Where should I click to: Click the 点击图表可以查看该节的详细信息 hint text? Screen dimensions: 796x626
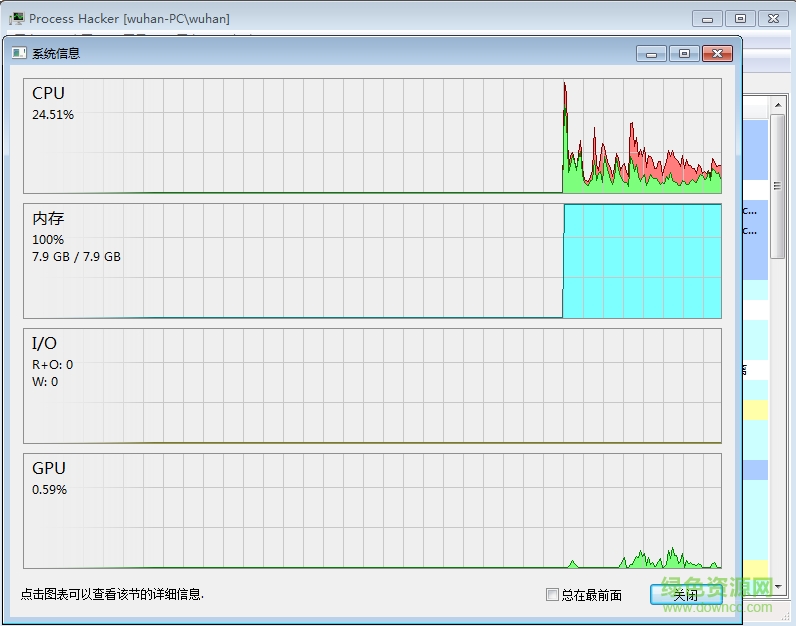pyautogui.click(x=112, y=594)
